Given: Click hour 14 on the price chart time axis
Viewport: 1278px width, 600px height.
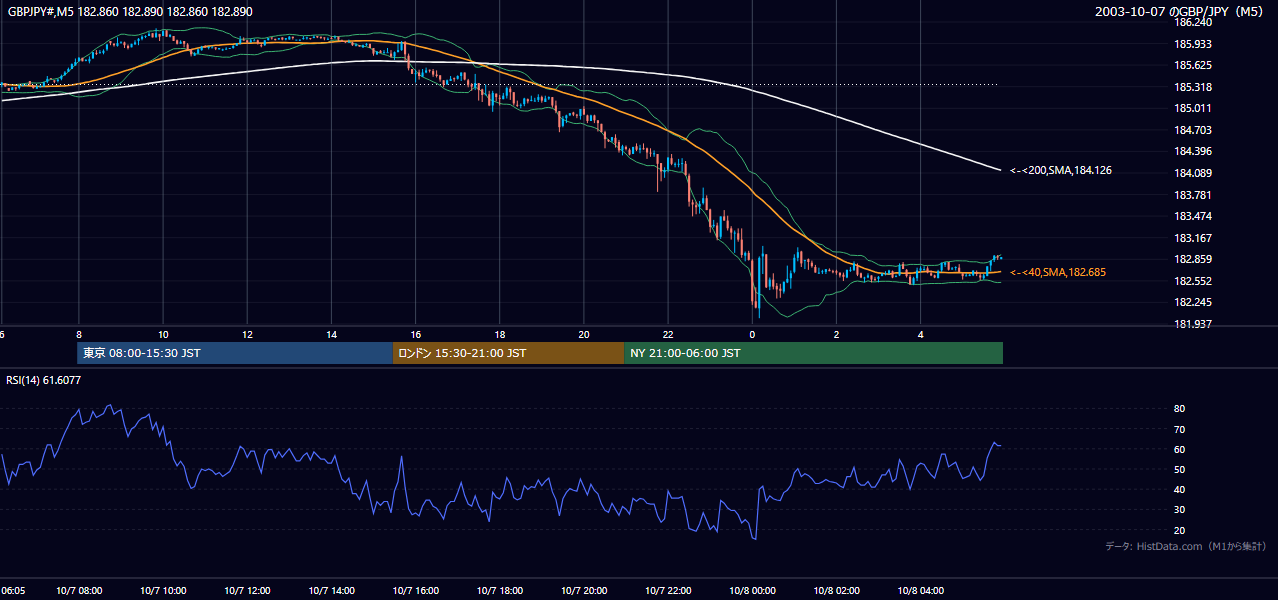Looking at the screenshot, I should (x=331, y=334).
